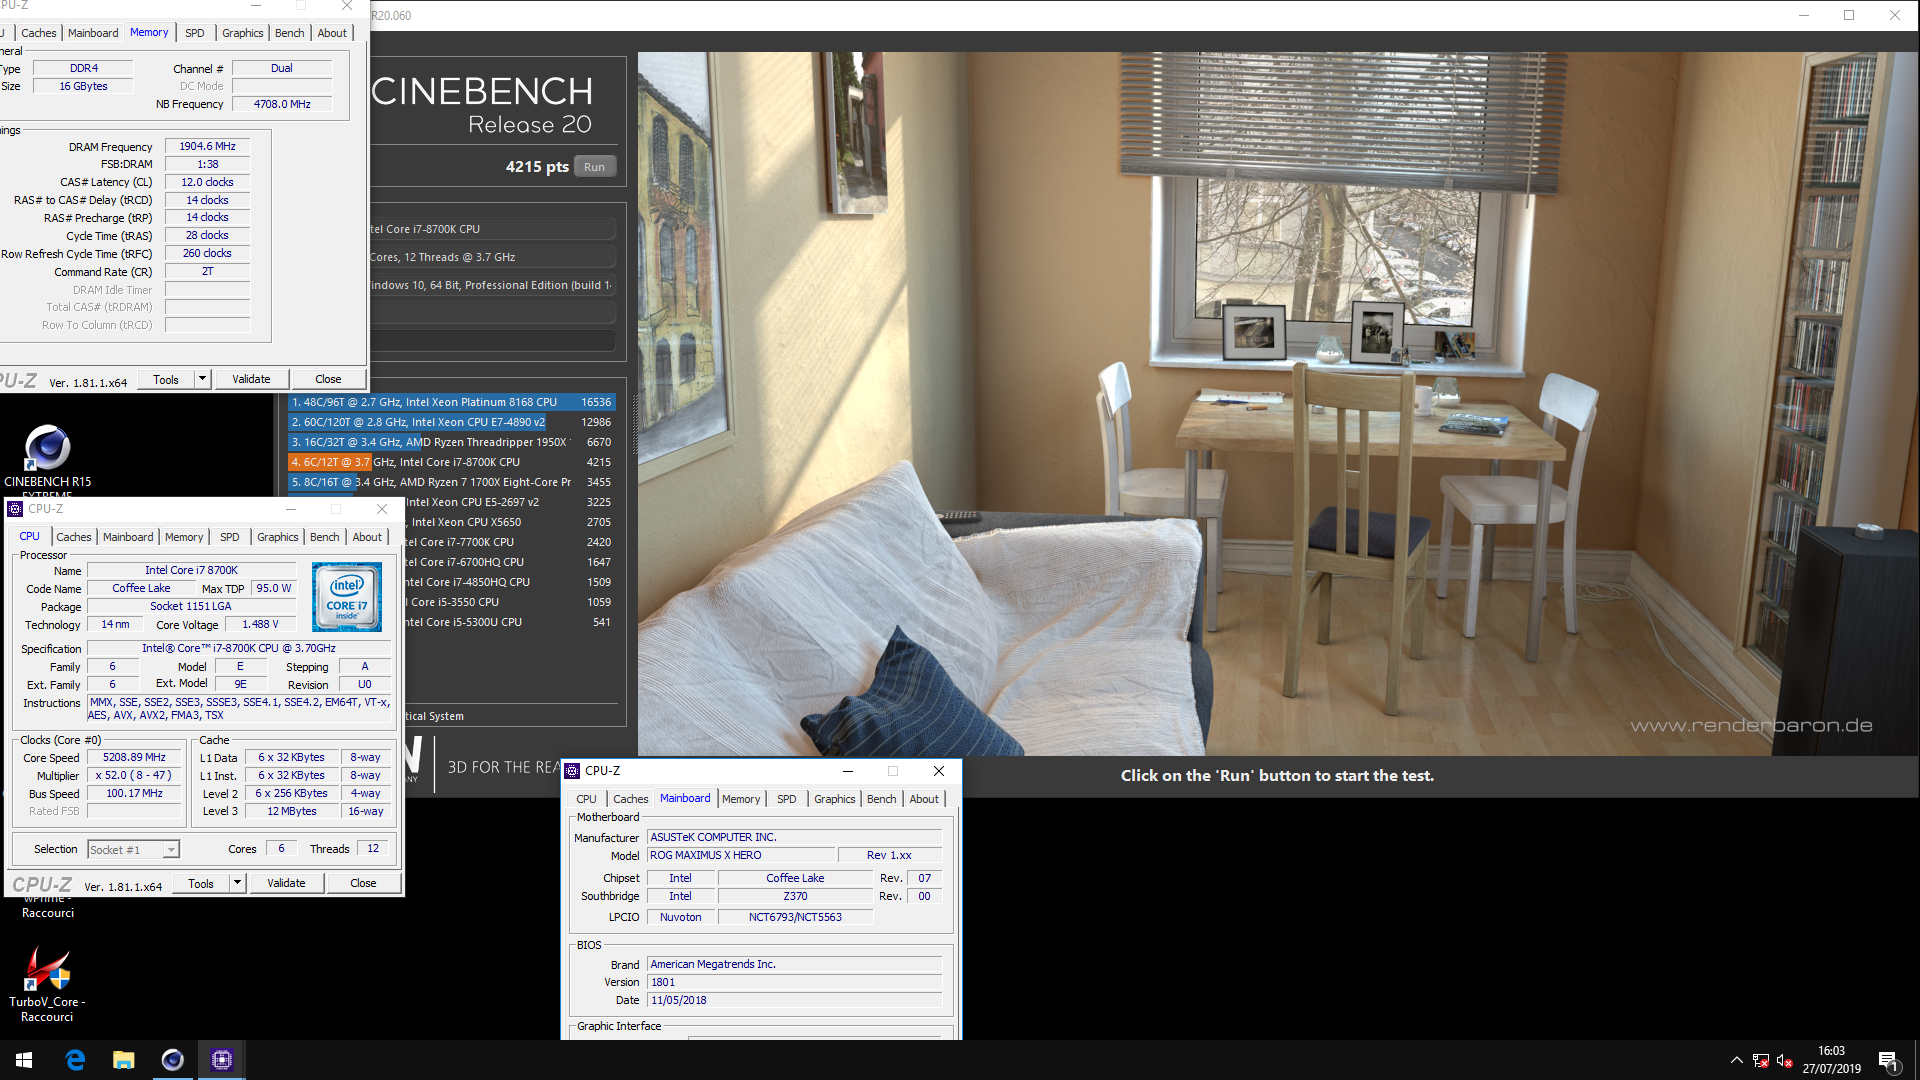Click CPU-Z title icon in Mainboard window
Viewport: 1920px width, 1080px height.
click(572, 771)
